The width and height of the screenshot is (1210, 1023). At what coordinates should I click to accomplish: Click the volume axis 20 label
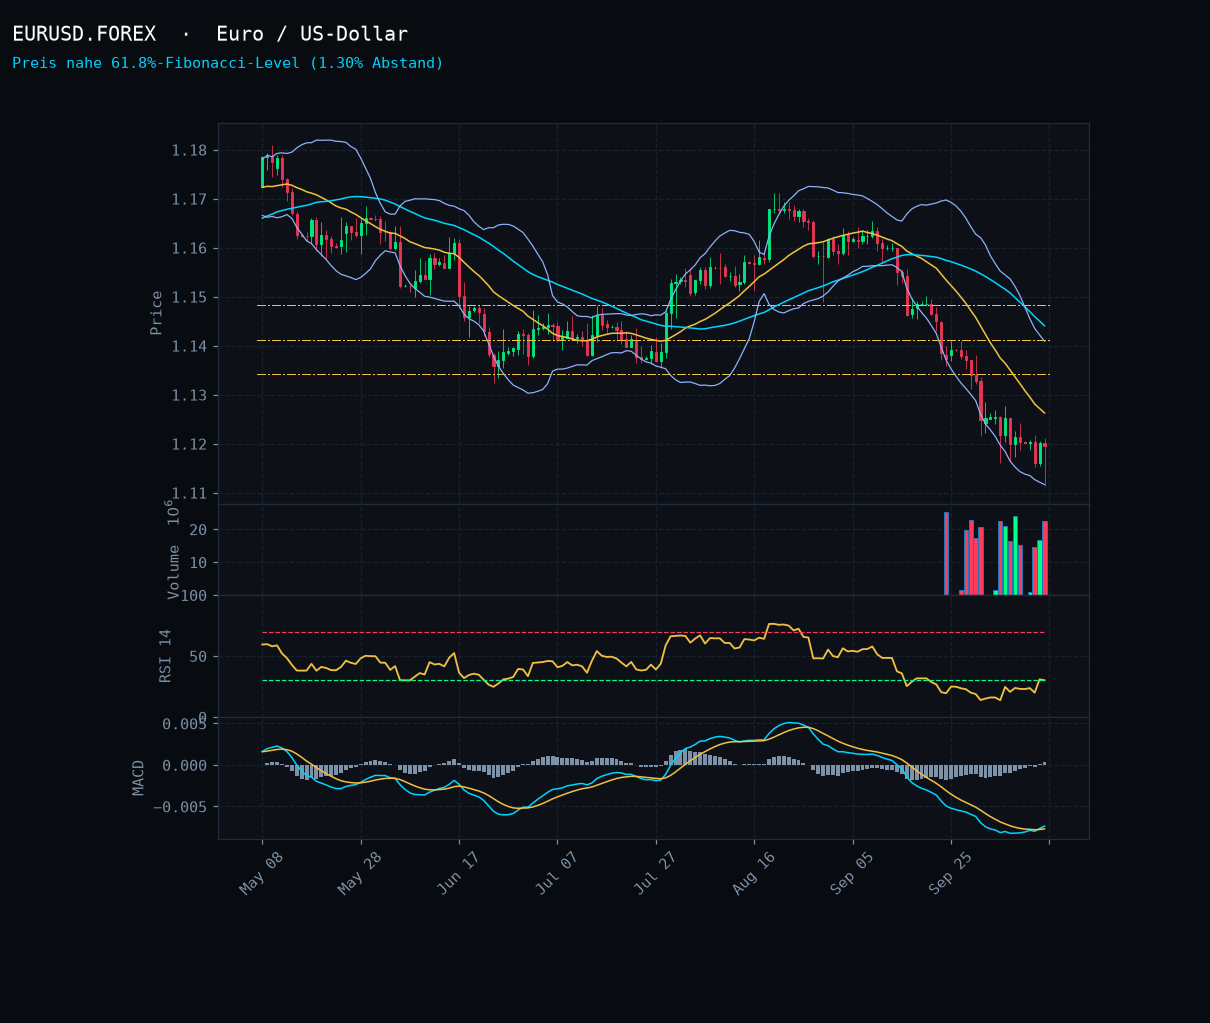click(x=198, y=530)
